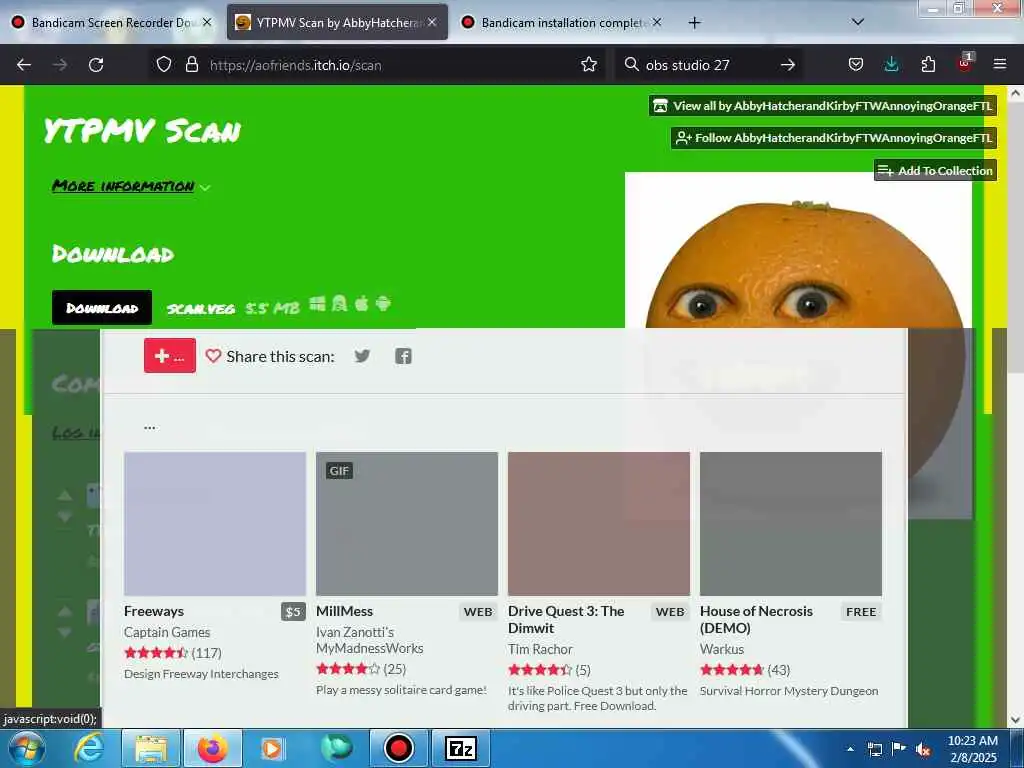
Task: Switch to Bandicam Screen Recorder tab
Action: coord(112,22)
